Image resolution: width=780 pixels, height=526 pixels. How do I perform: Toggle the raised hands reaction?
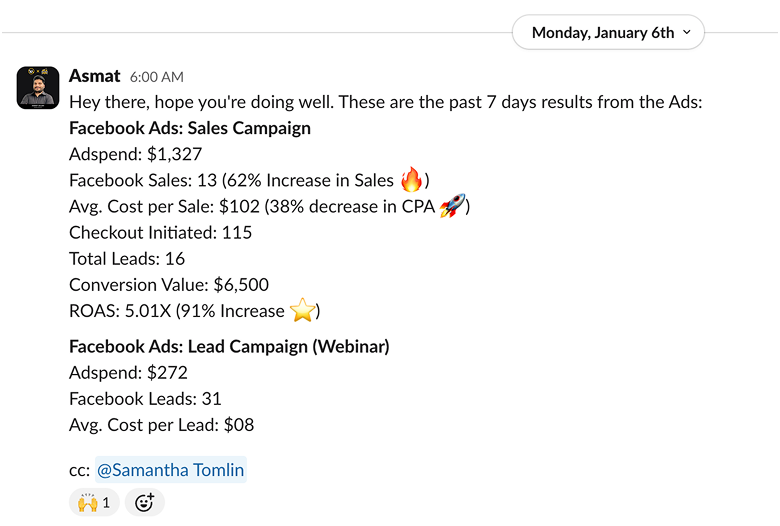[x=94, y=502]
